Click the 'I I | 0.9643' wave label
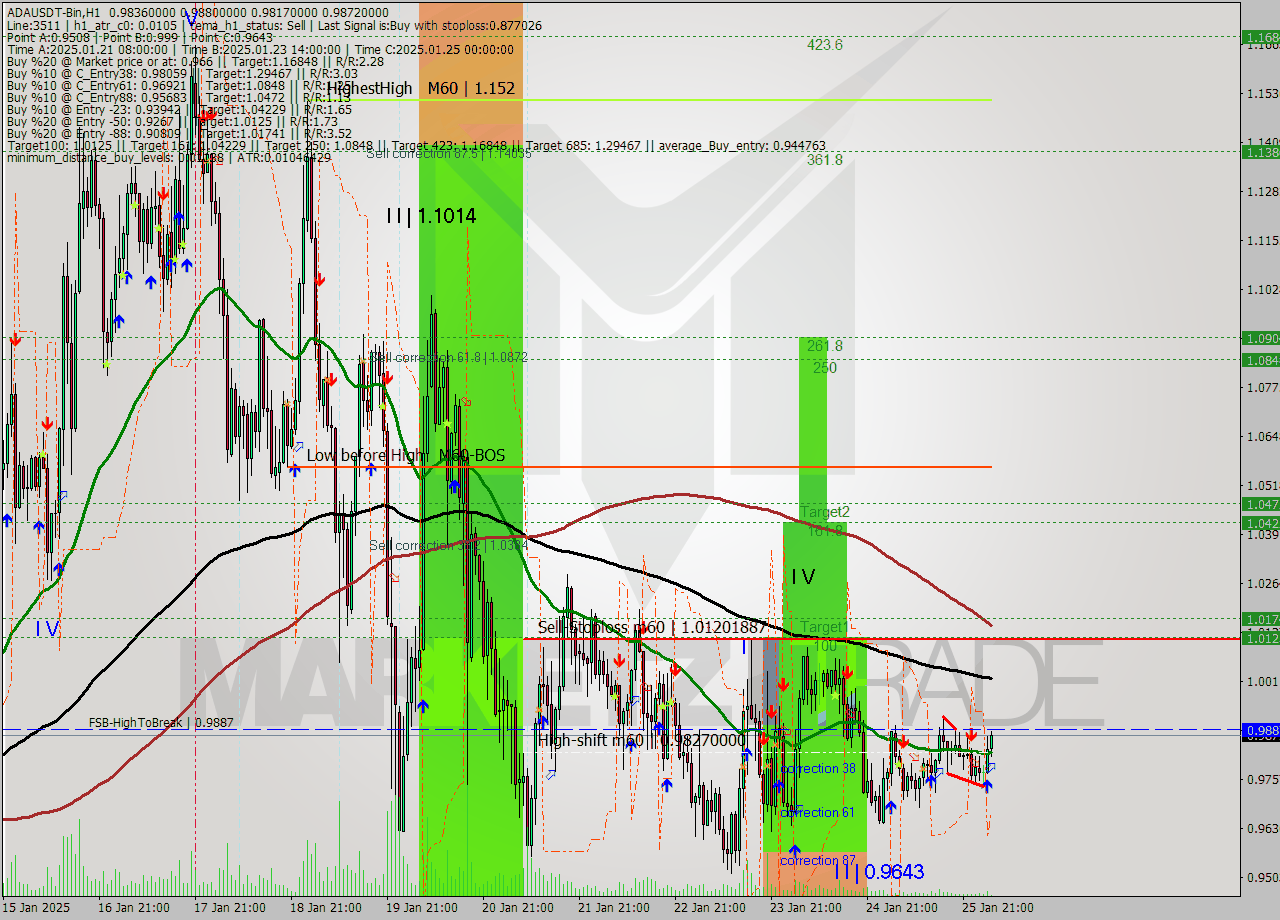The height and width of the screenshot is (920, 1280). click(879, 872)
